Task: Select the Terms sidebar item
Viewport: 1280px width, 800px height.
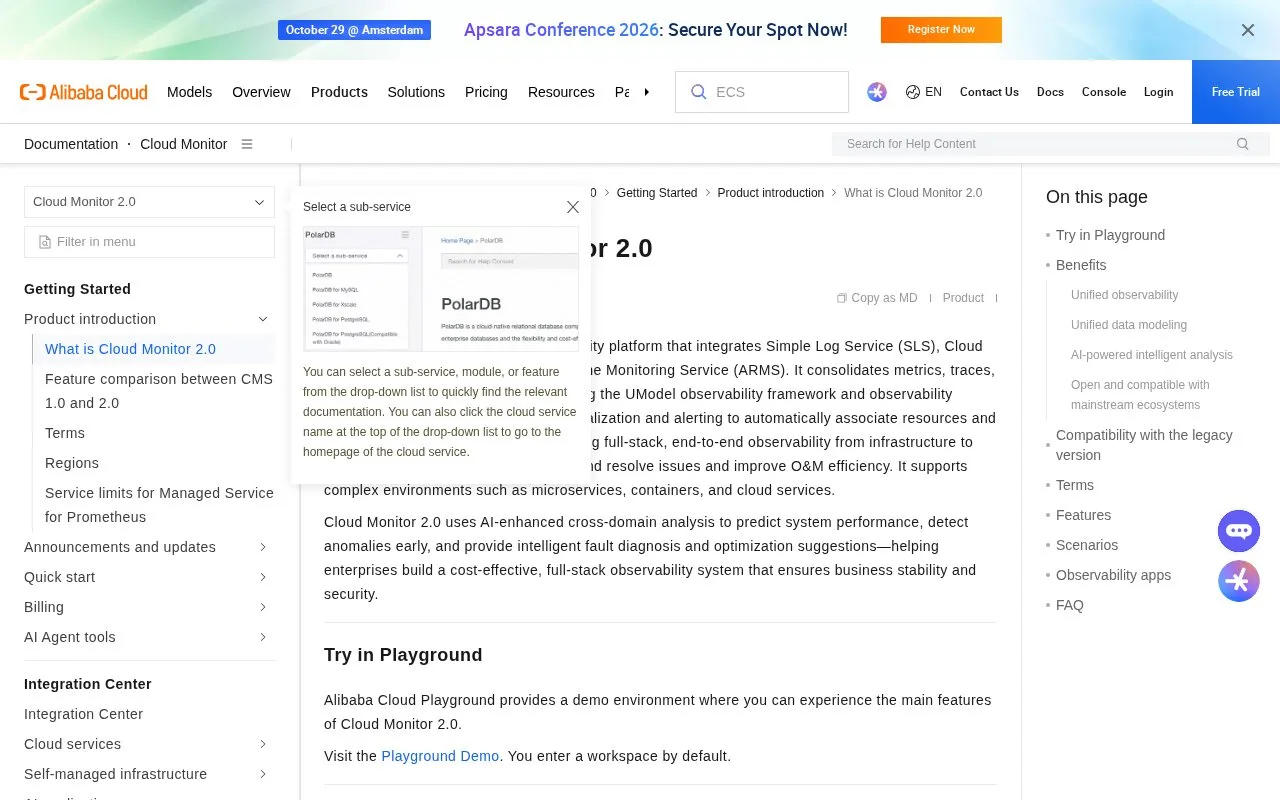Action: 65,433
